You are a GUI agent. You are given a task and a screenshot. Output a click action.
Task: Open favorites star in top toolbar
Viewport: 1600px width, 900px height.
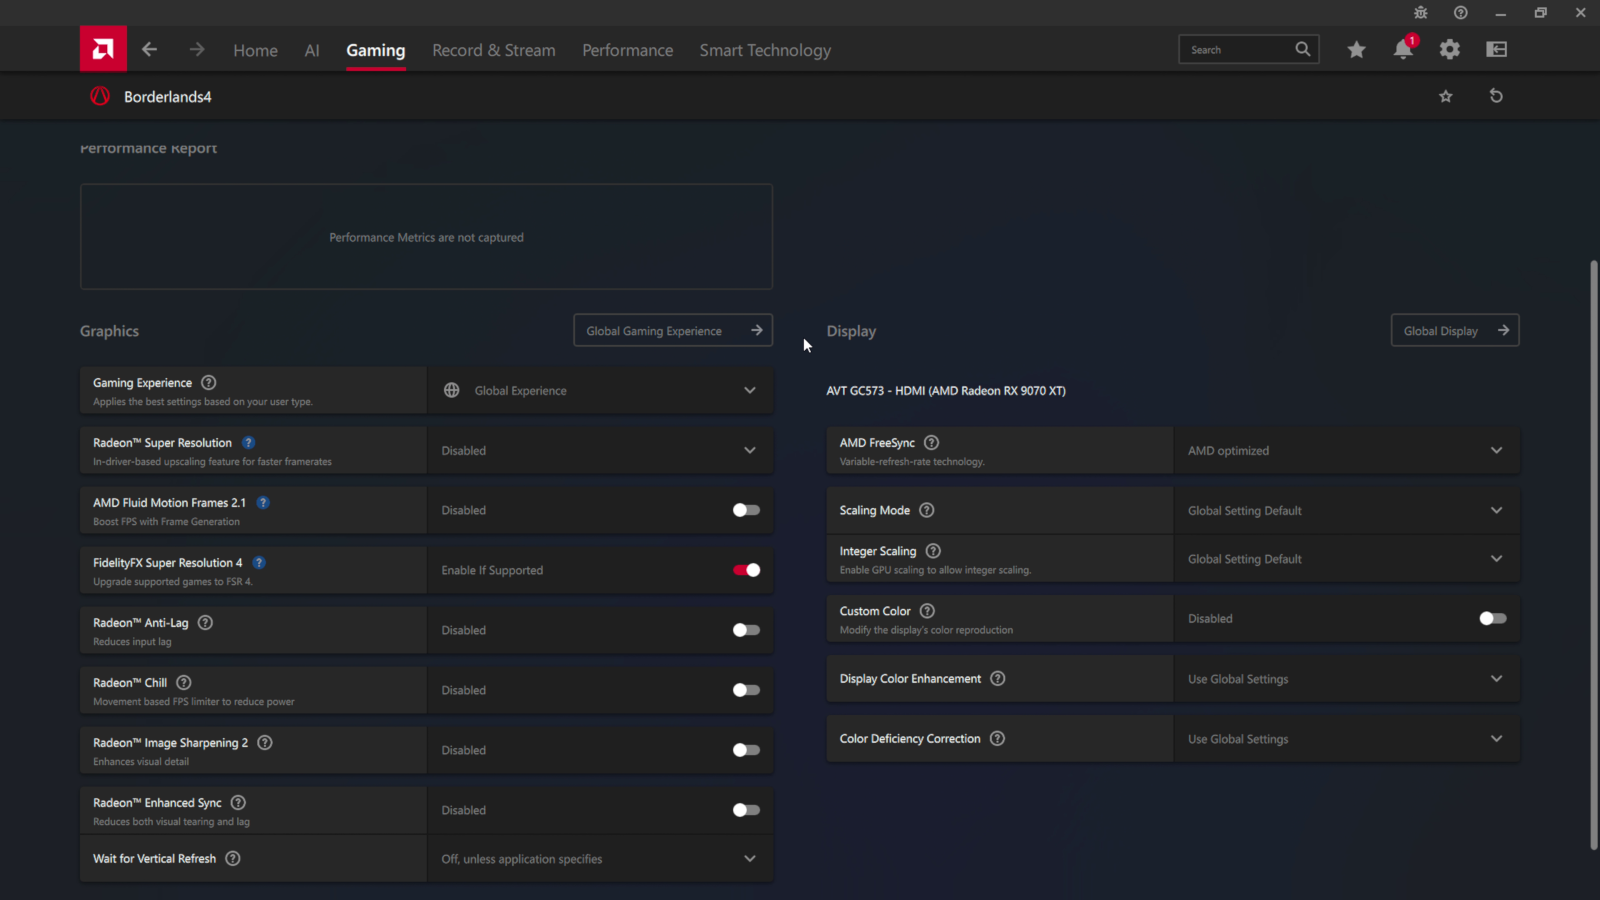(x=1356, y=49)
